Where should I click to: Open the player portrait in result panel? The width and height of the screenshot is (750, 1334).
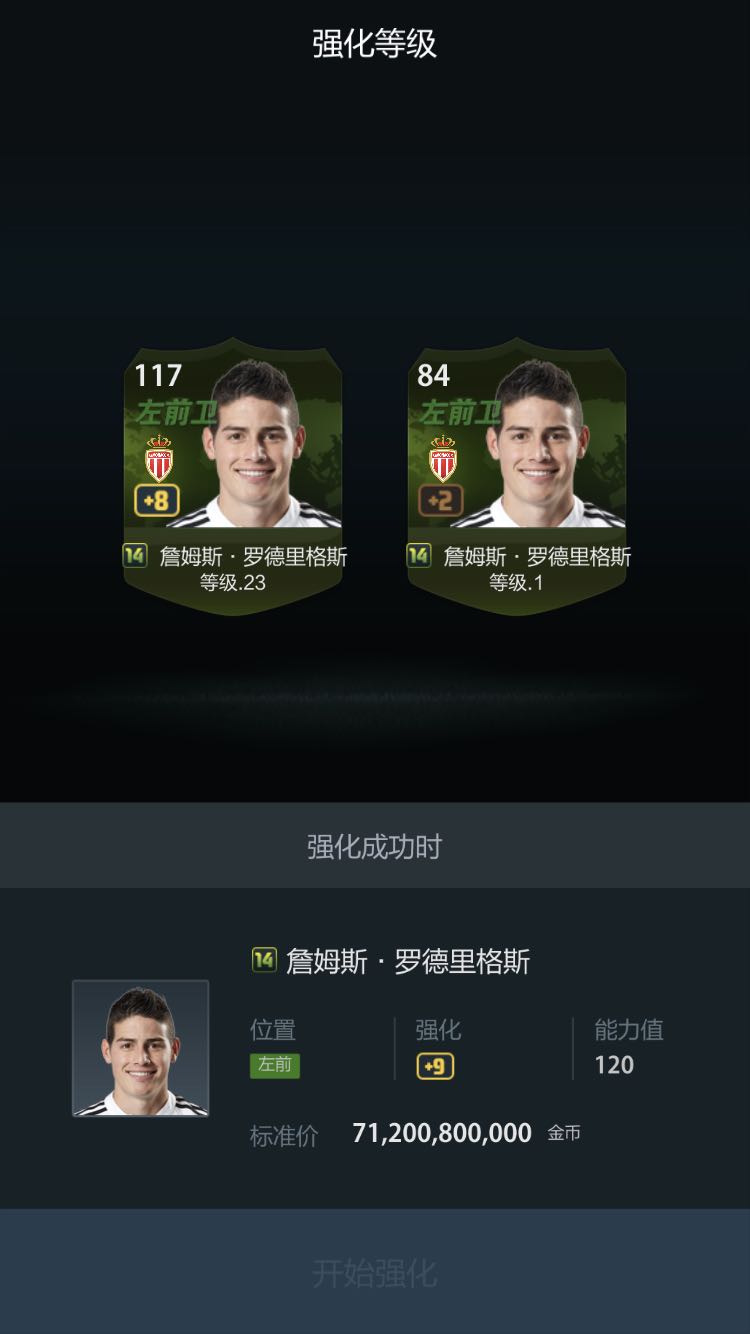(140, 1048)
